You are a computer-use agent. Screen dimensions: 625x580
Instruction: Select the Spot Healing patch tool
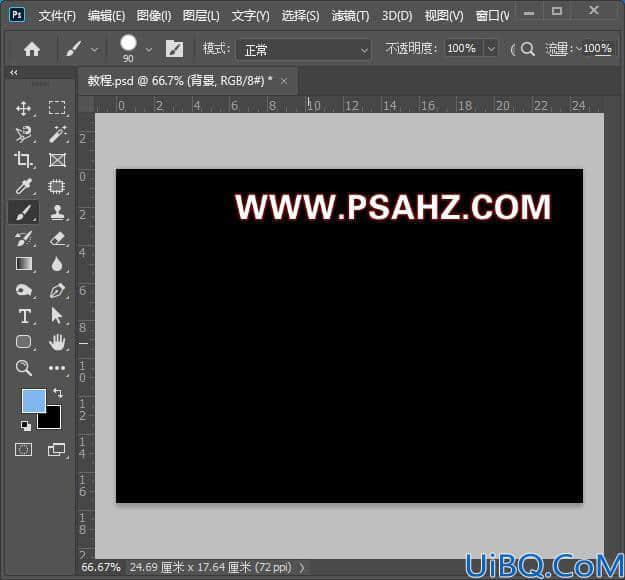pos(57,186)
